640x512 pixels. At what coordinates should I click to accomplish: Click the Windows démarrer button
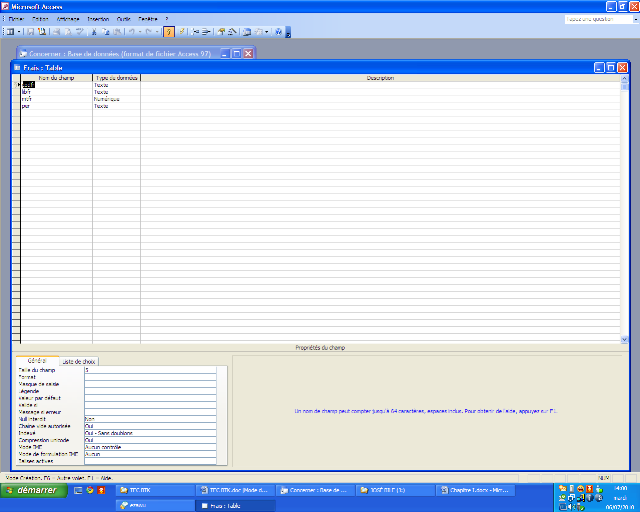[34, 491]
